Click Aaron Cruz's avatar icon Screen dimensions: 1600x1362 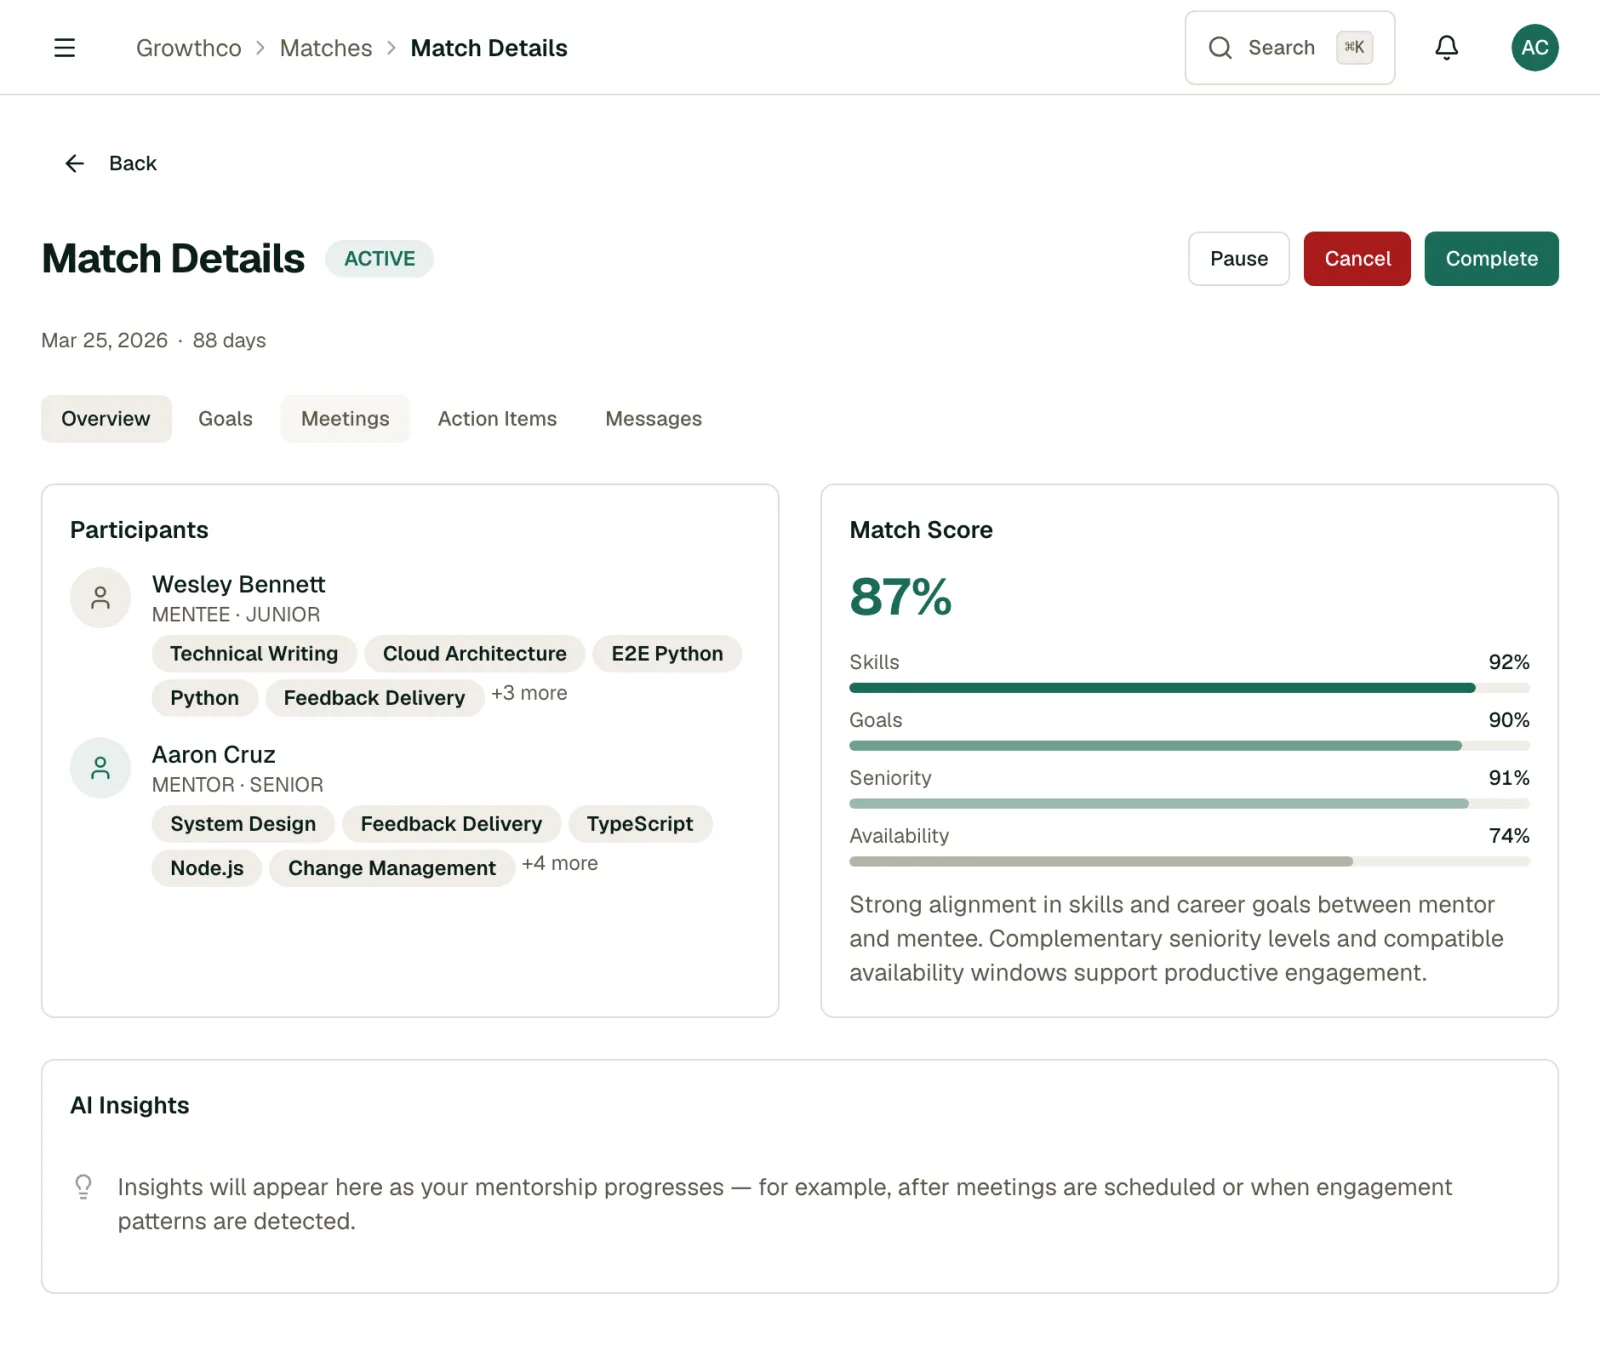(x=100, y=768)
